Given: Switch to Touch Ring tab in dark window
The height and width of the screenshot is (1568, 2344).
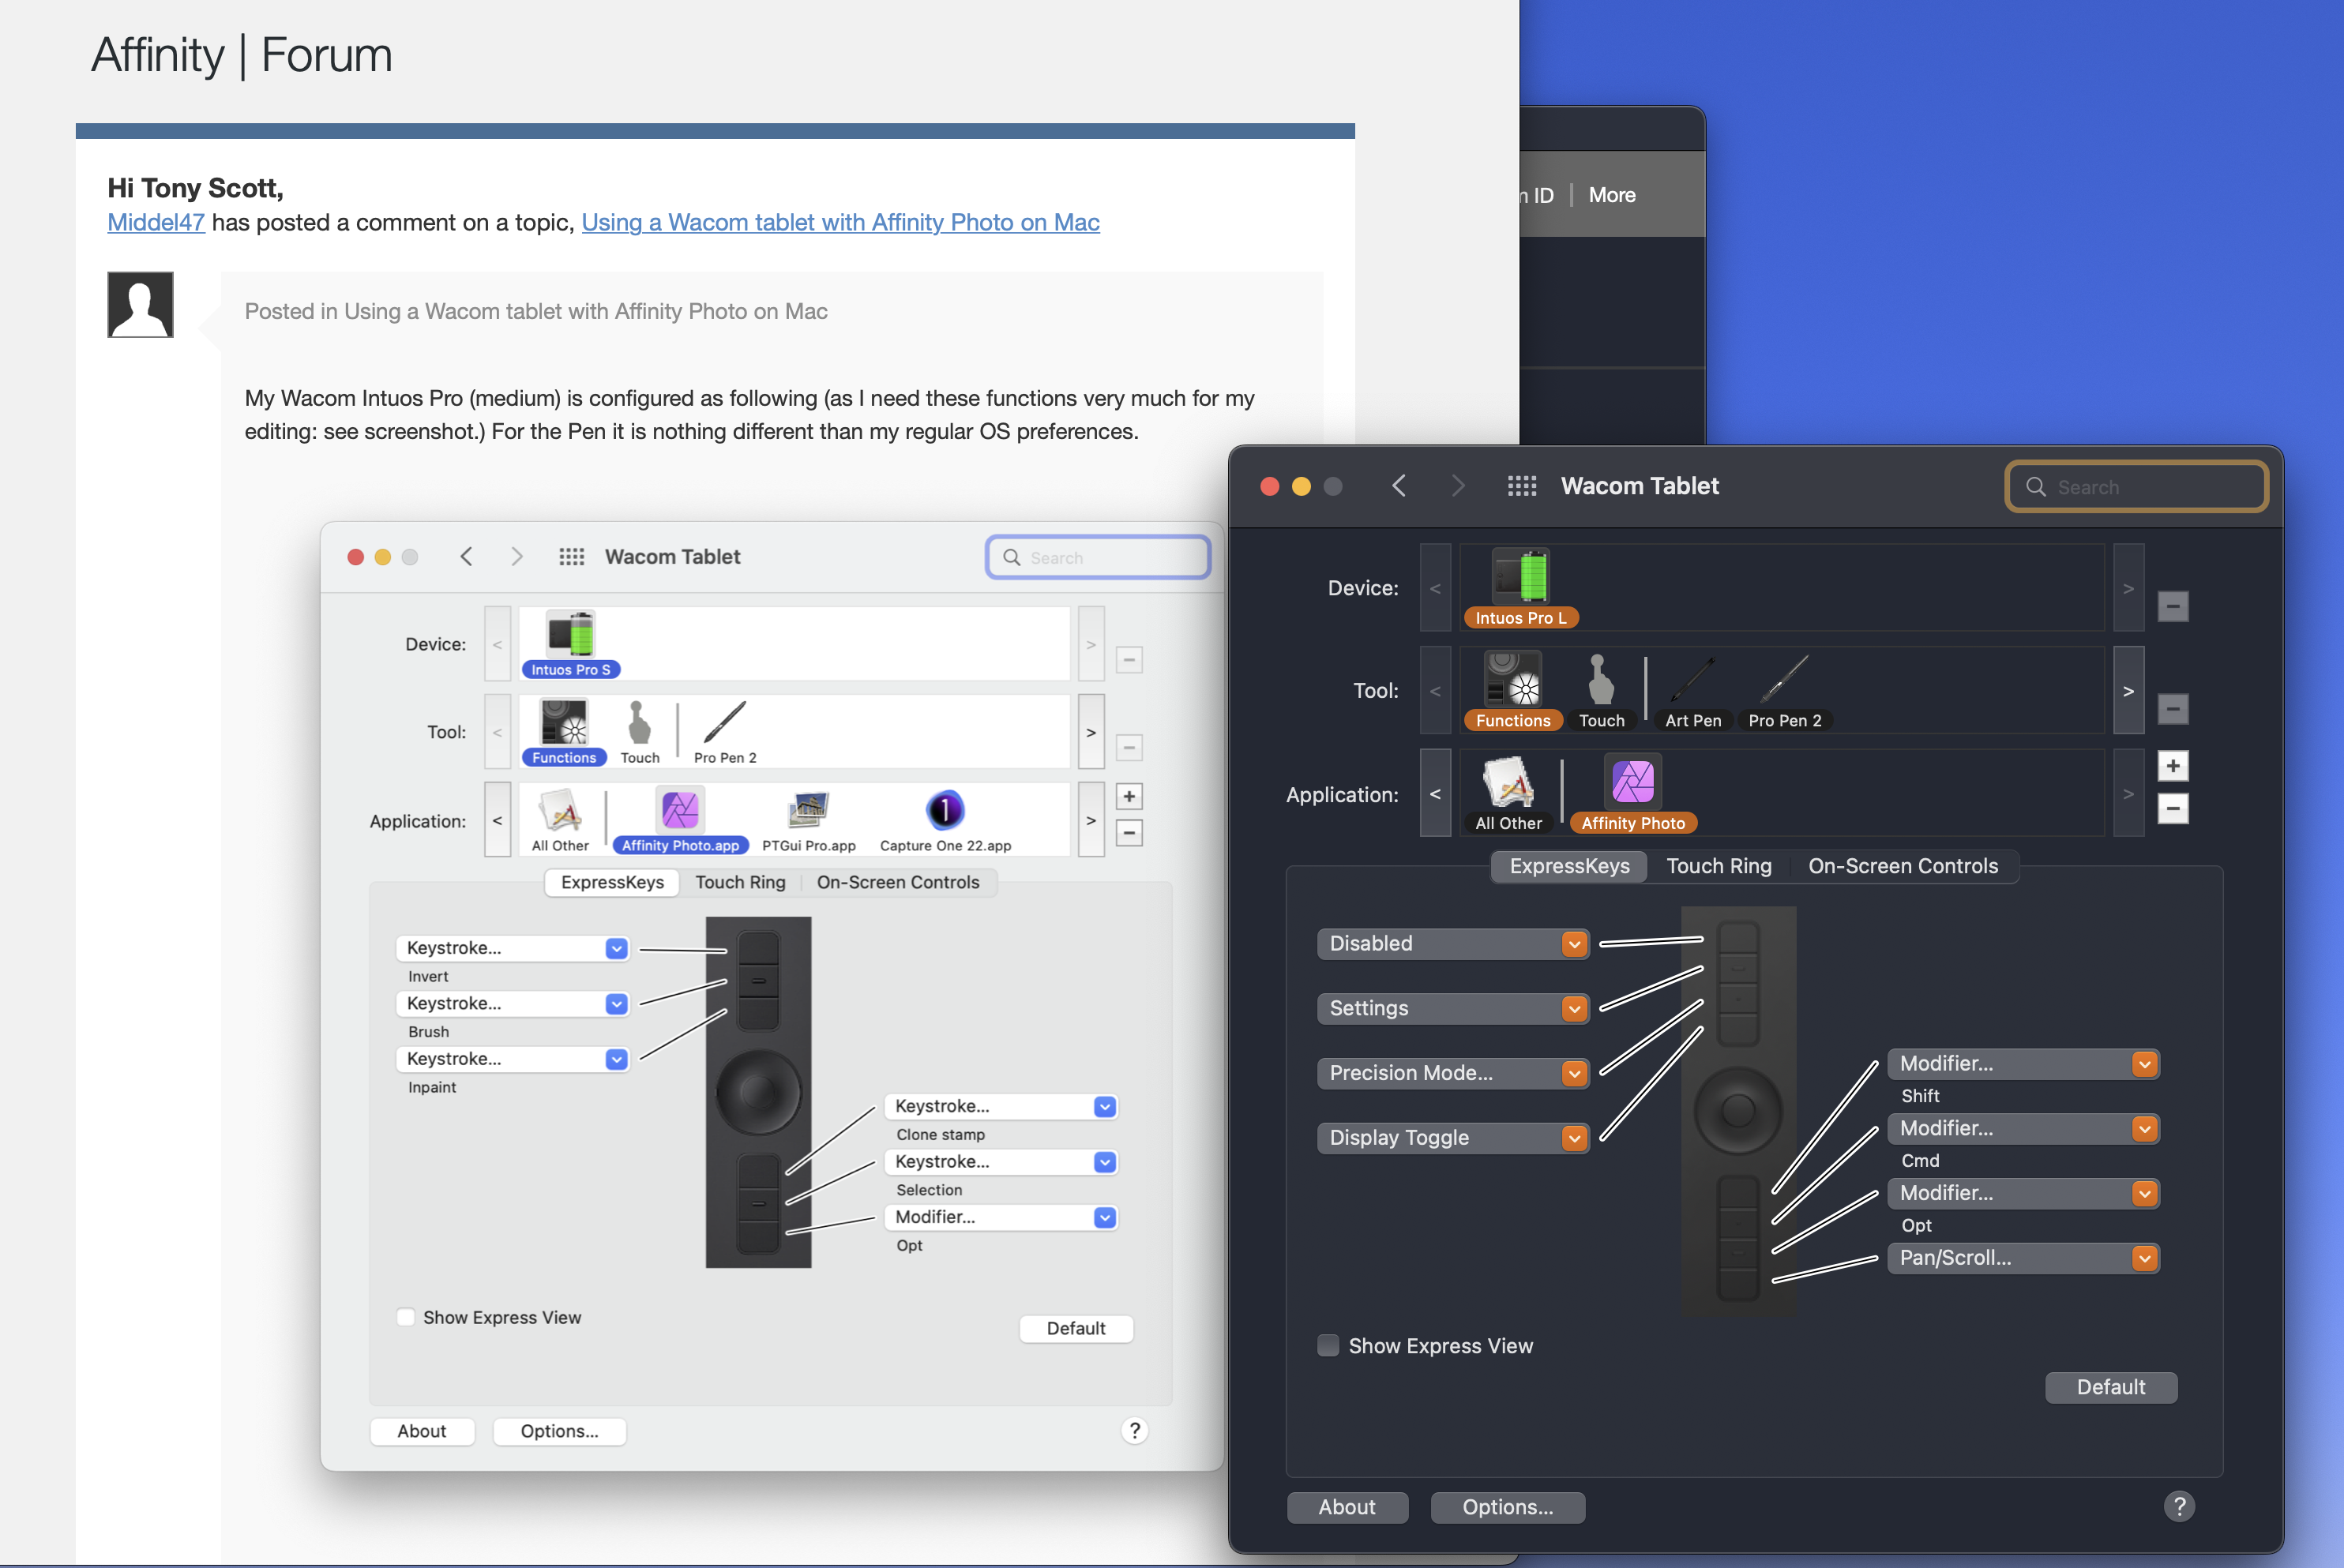Looking at the screenshot, I should 1718,866.
